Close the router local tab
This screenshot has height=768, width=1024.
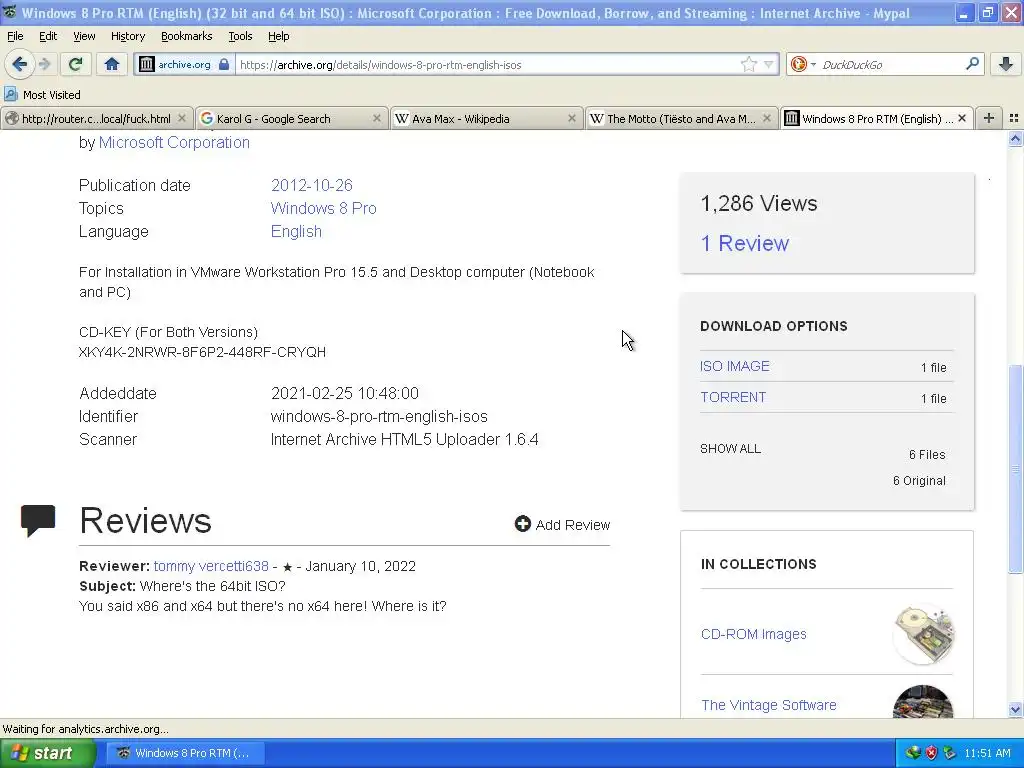coord(182,118)
